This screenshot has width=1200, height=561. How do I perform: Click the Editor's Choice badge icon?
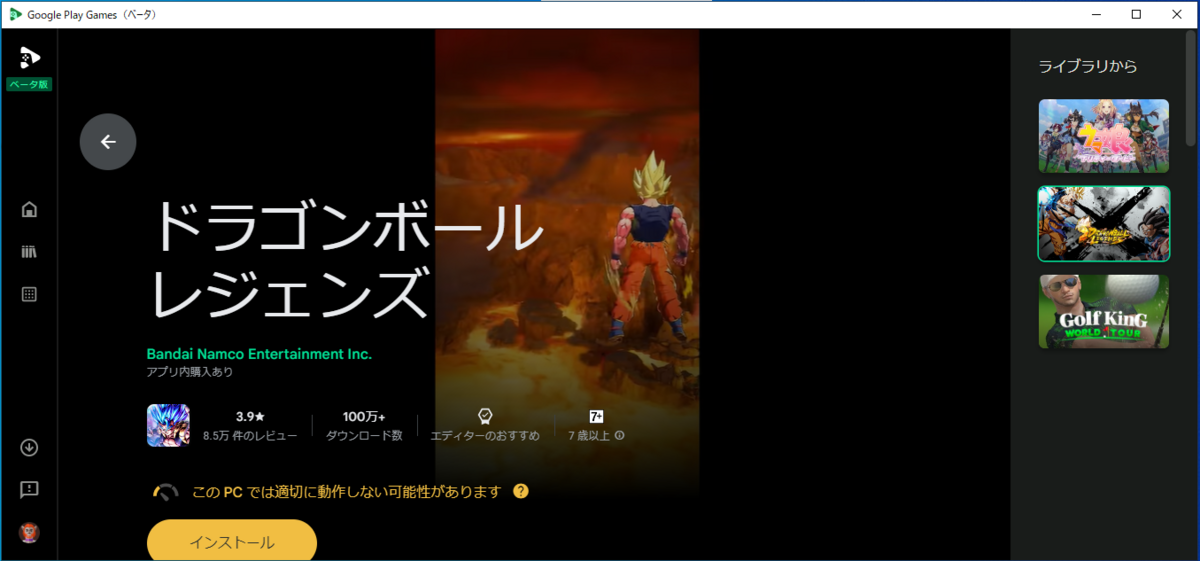coord(485,416)
